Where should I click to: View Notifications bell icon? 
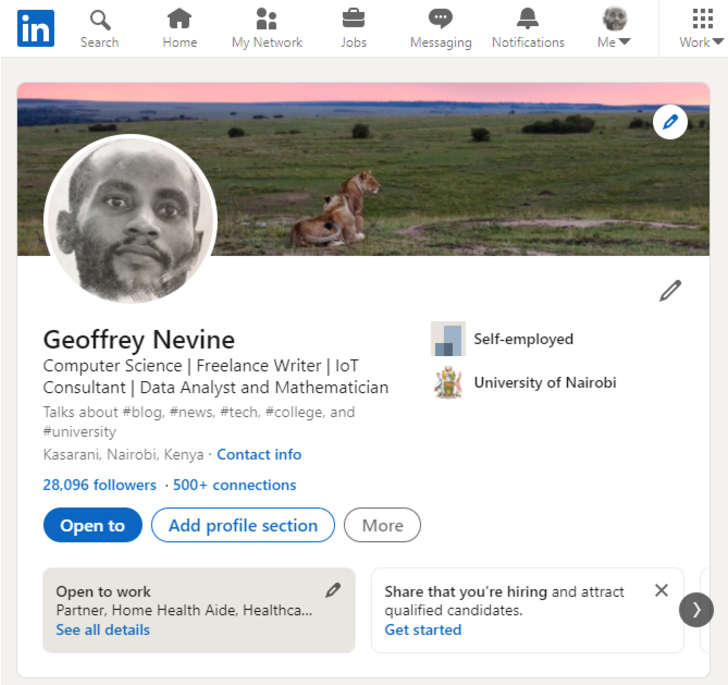[x=528, y=20]
